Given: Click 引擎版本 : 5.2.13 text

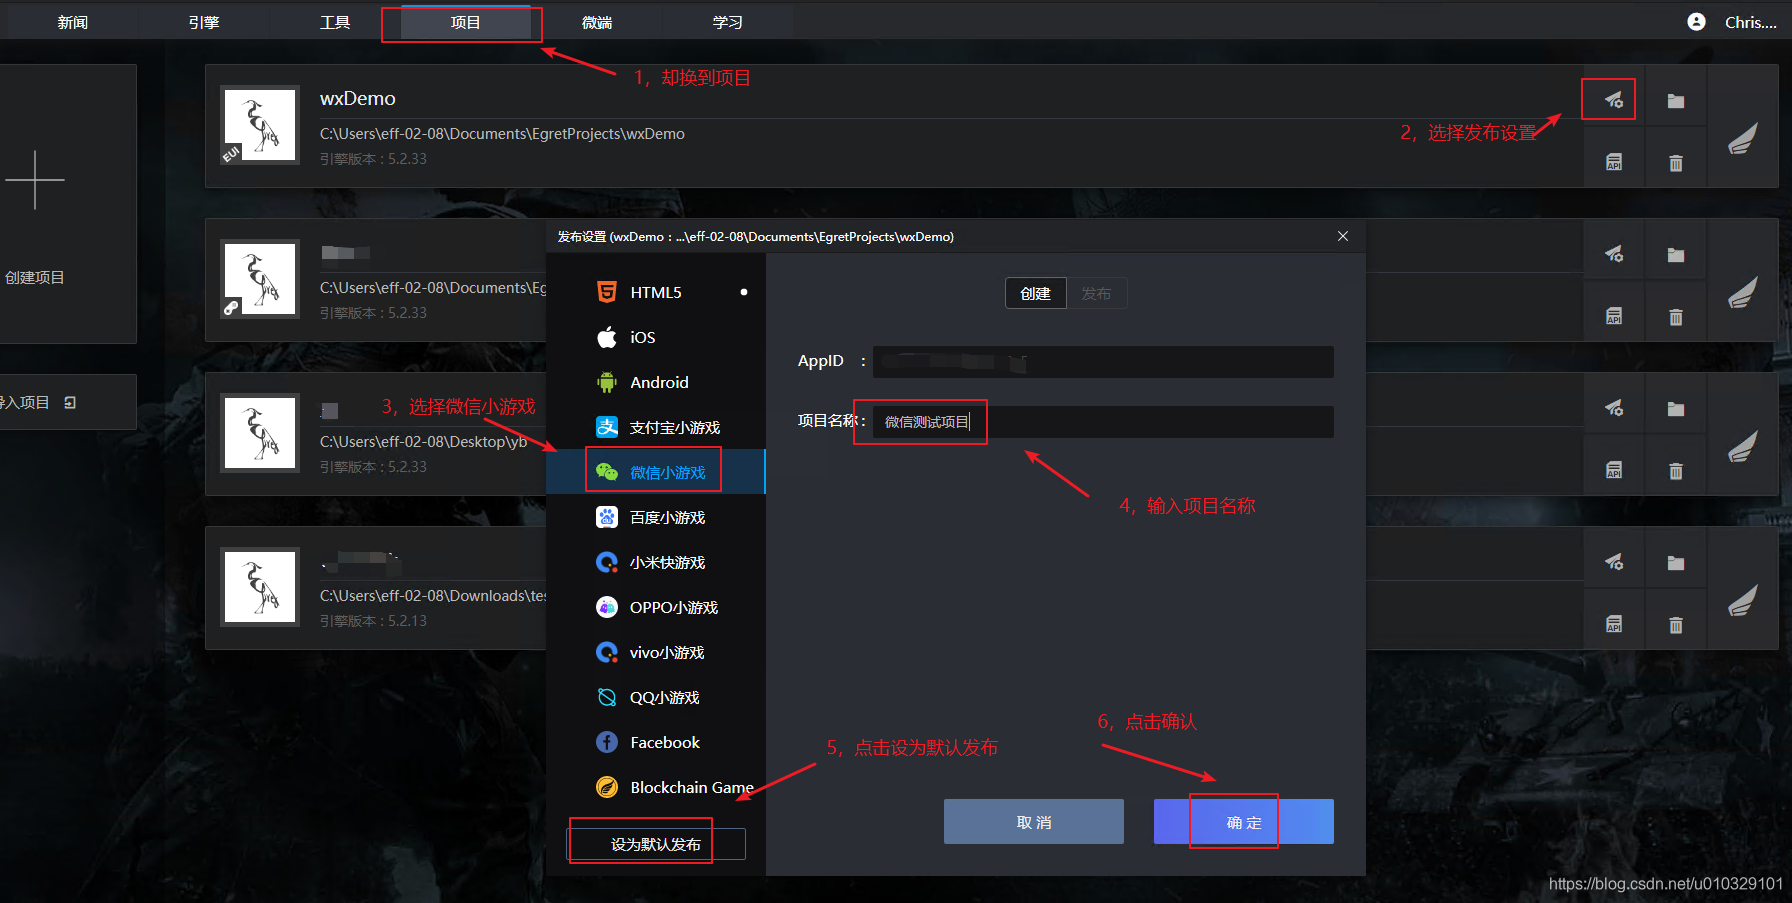Looking at the screenshot, I should 373,621.
